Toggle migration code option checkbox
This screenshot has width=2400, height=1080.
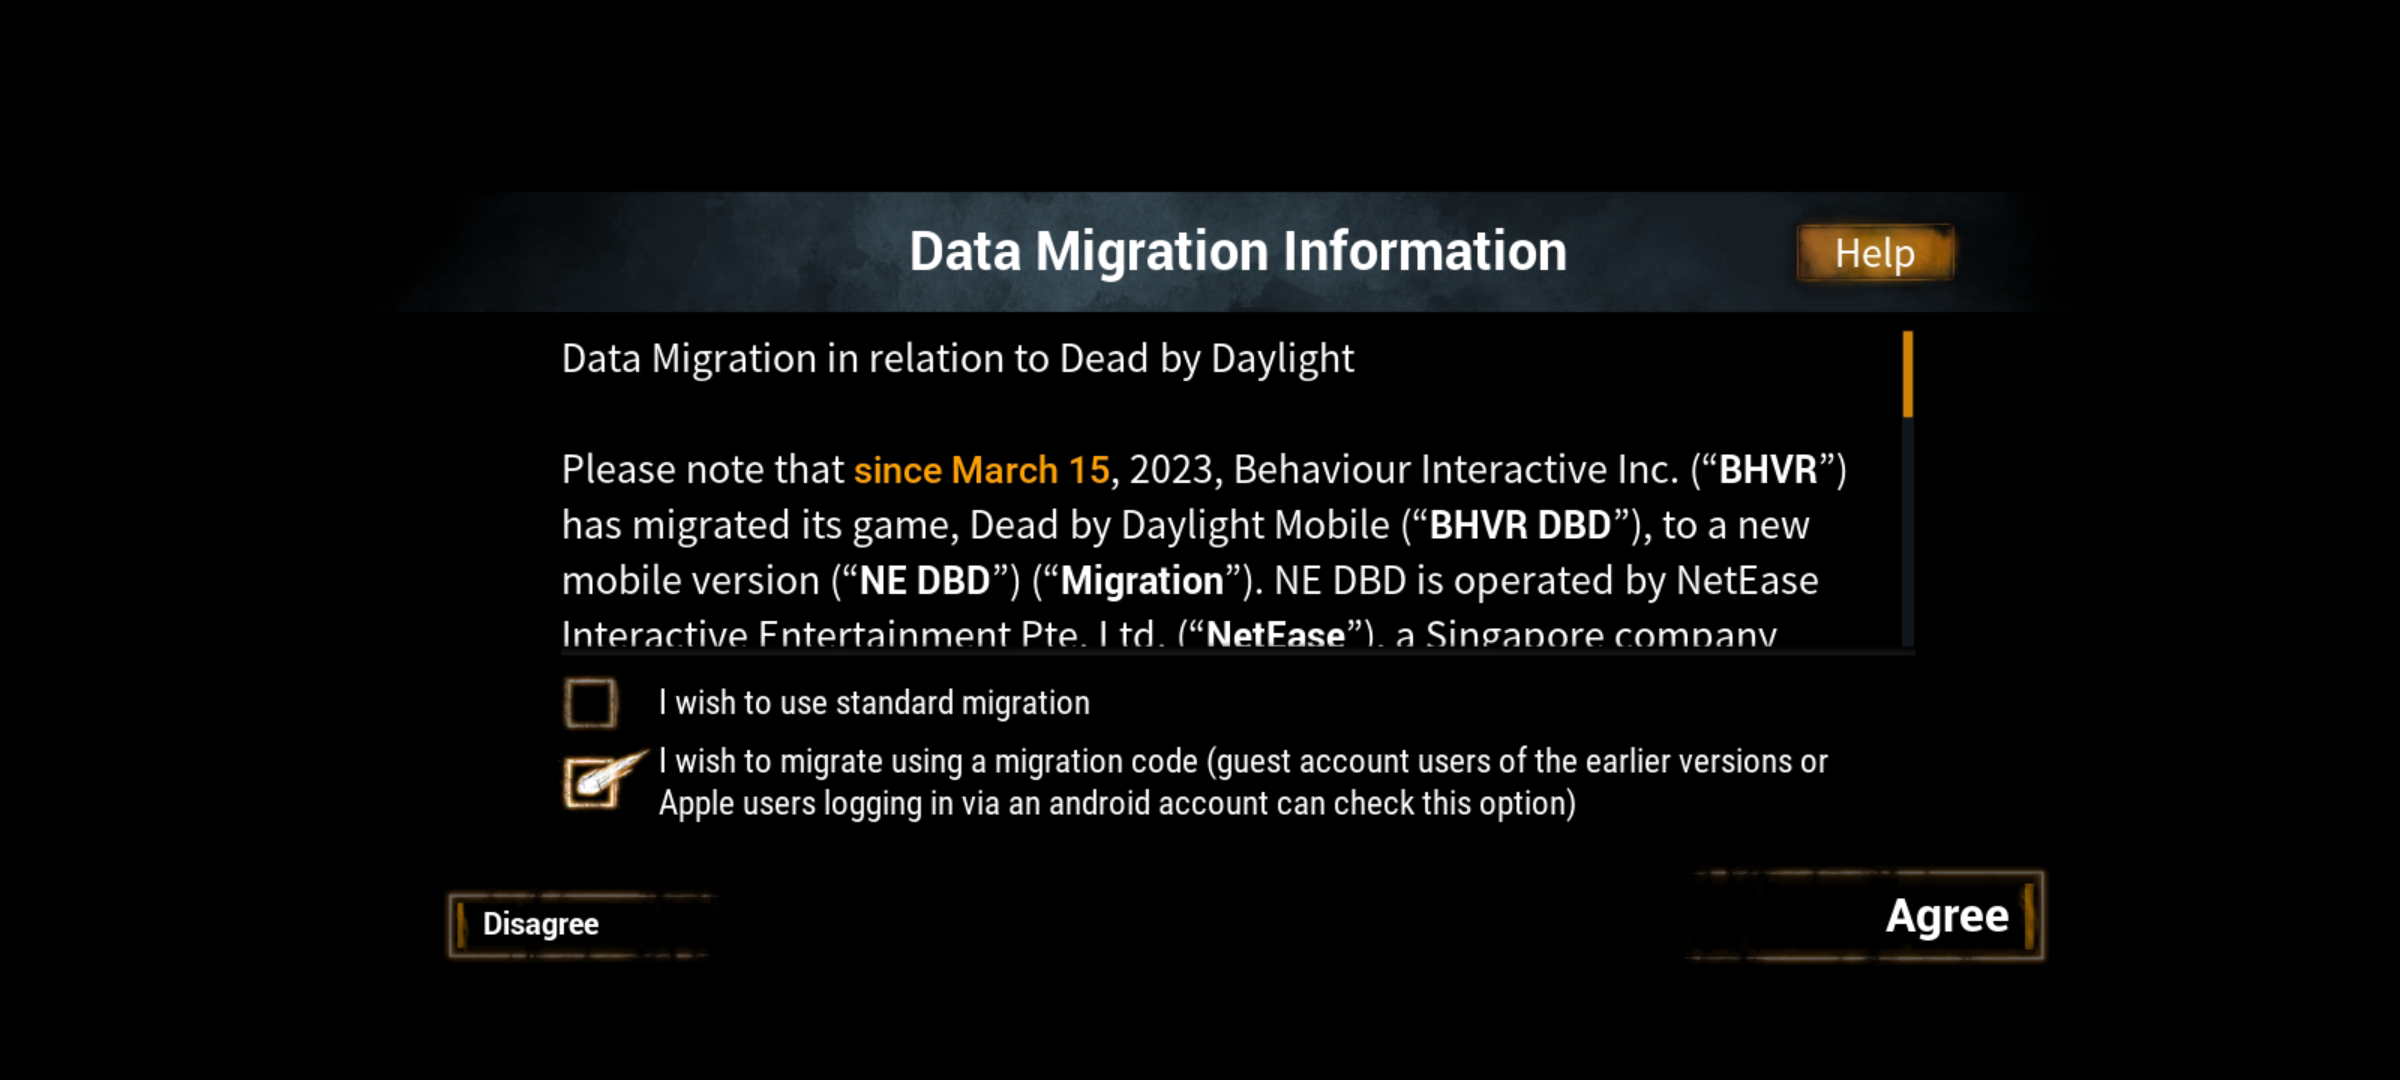click(x=597, y=777)
